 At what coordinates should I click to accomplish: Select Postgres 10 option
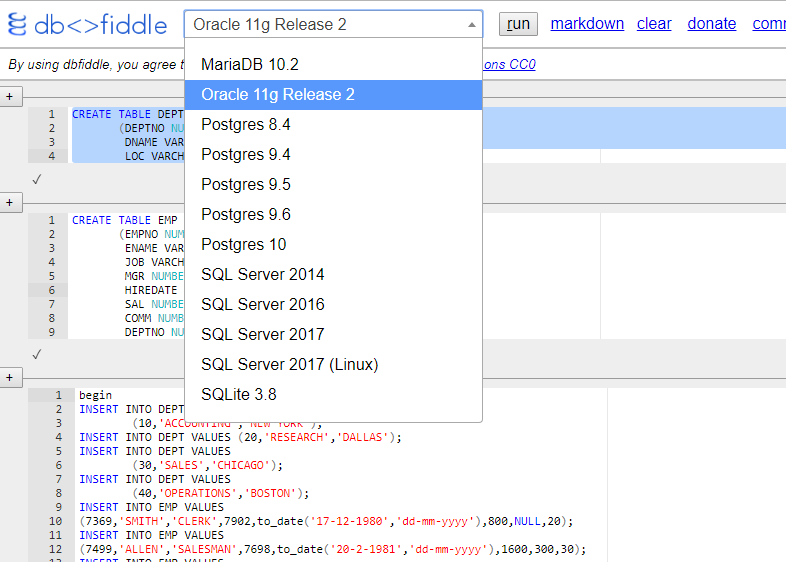pyautogui.click(x=333, y=245)
